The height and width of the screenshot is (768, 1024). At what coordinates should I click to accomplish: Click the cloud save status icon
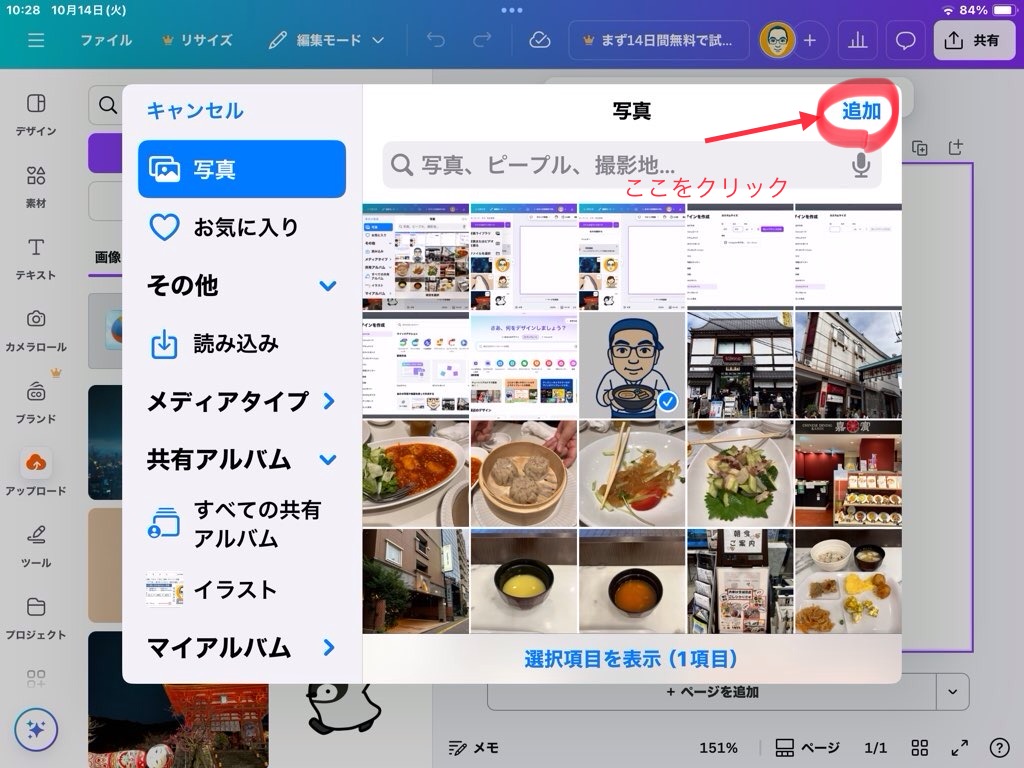(x=540, y=40)
